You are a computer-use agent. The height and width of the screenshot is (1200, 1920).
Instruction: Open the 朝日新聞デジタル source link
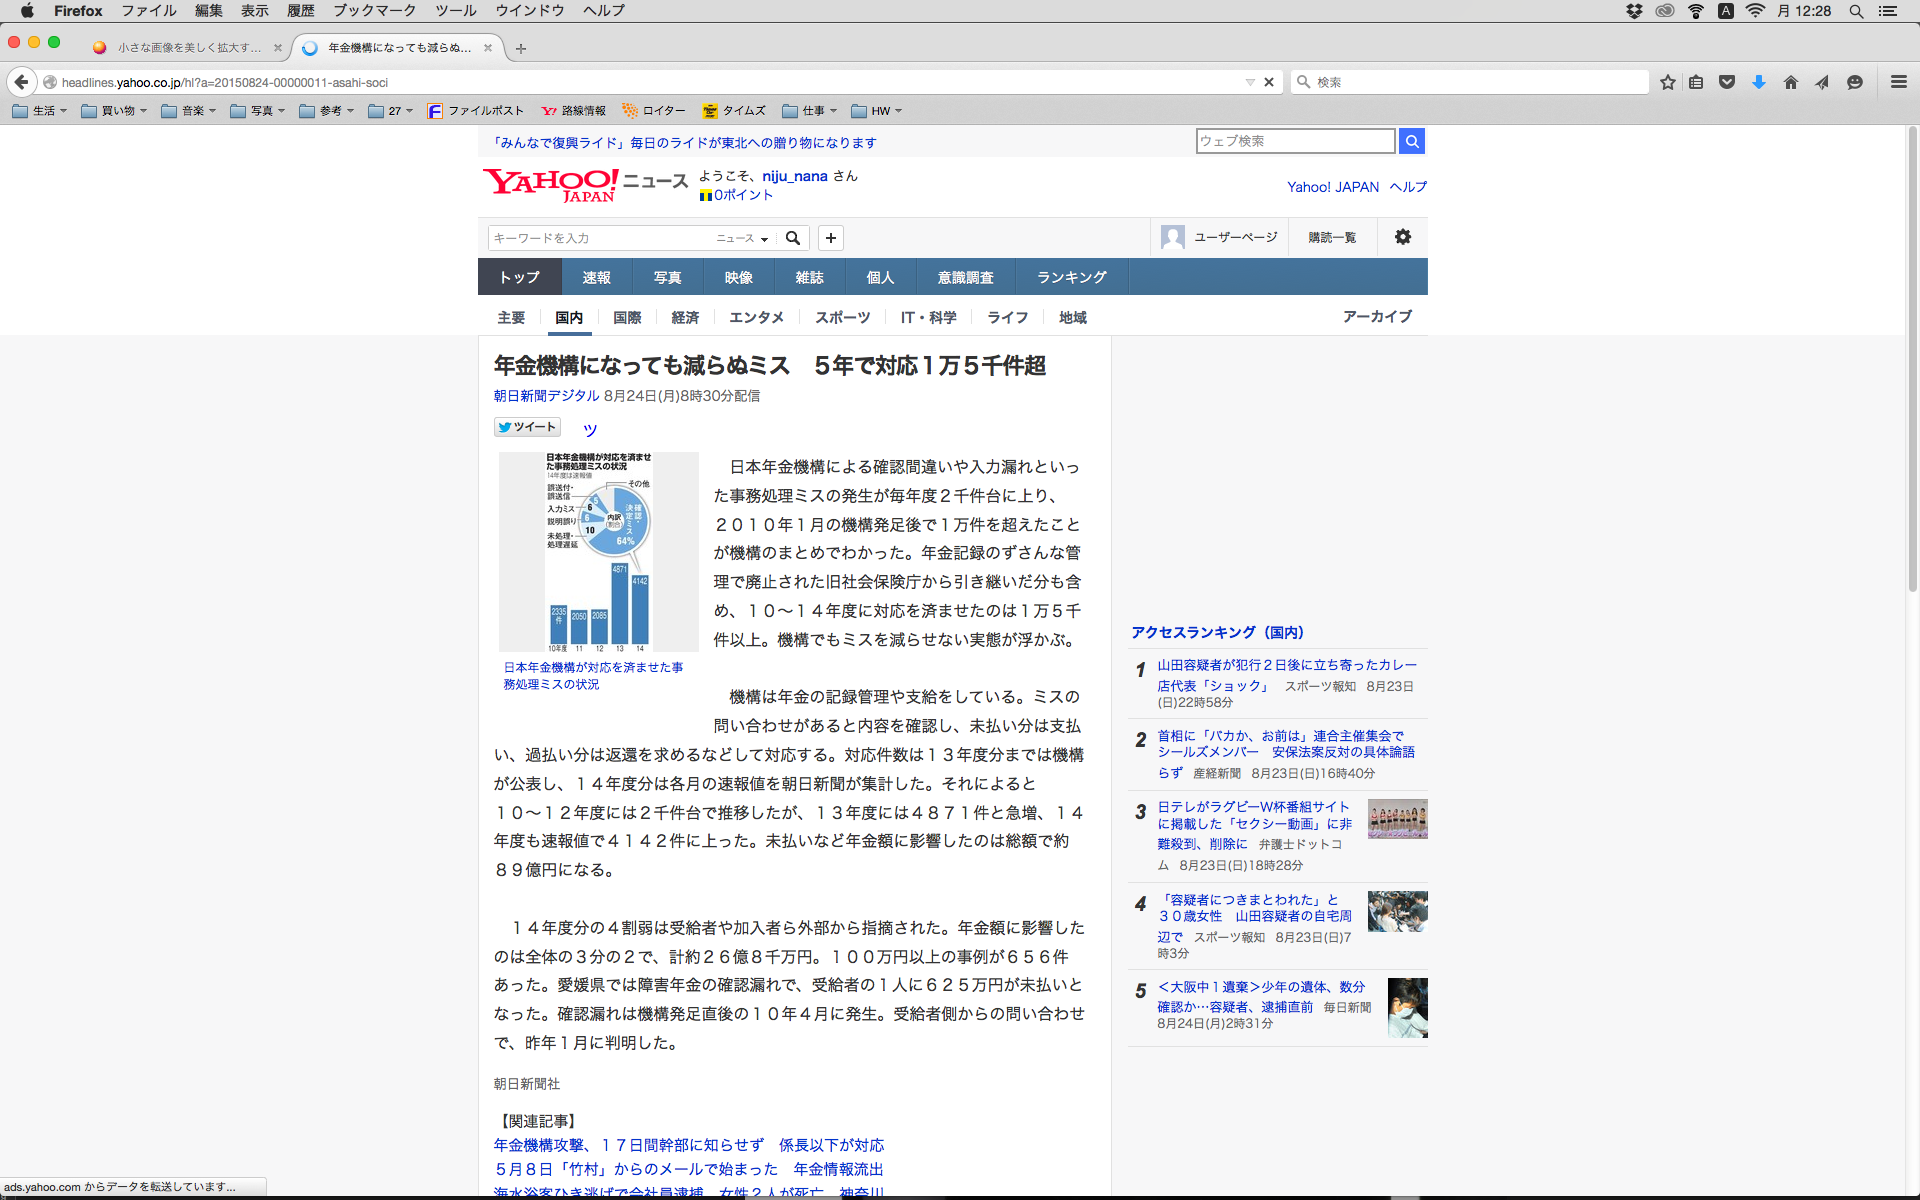546,396
